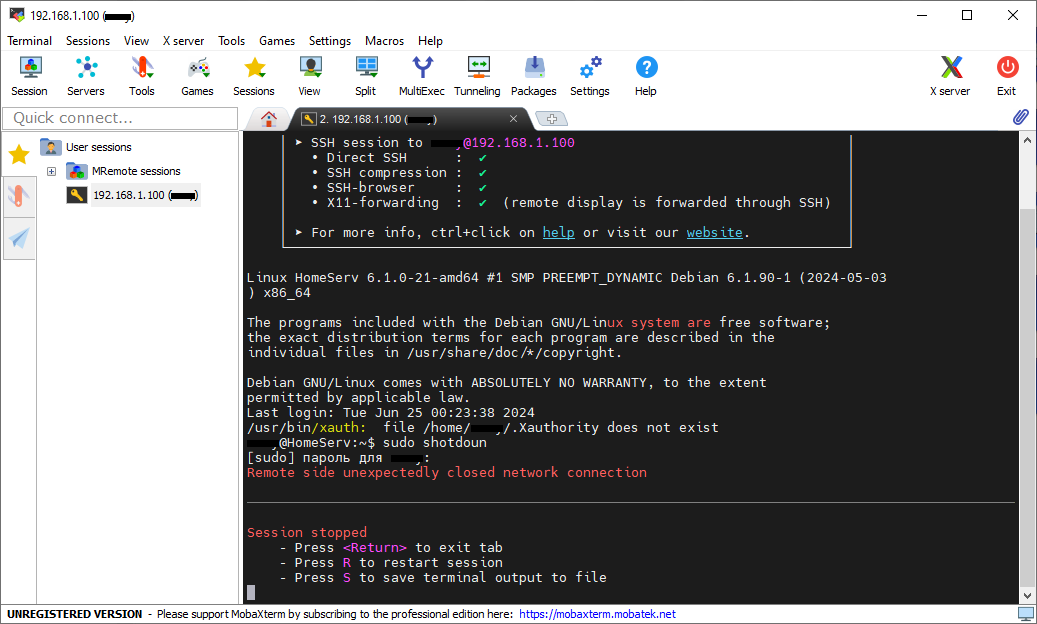
Task: Click the 192.168.1.100 session key icon
Action: click(77, 195)
